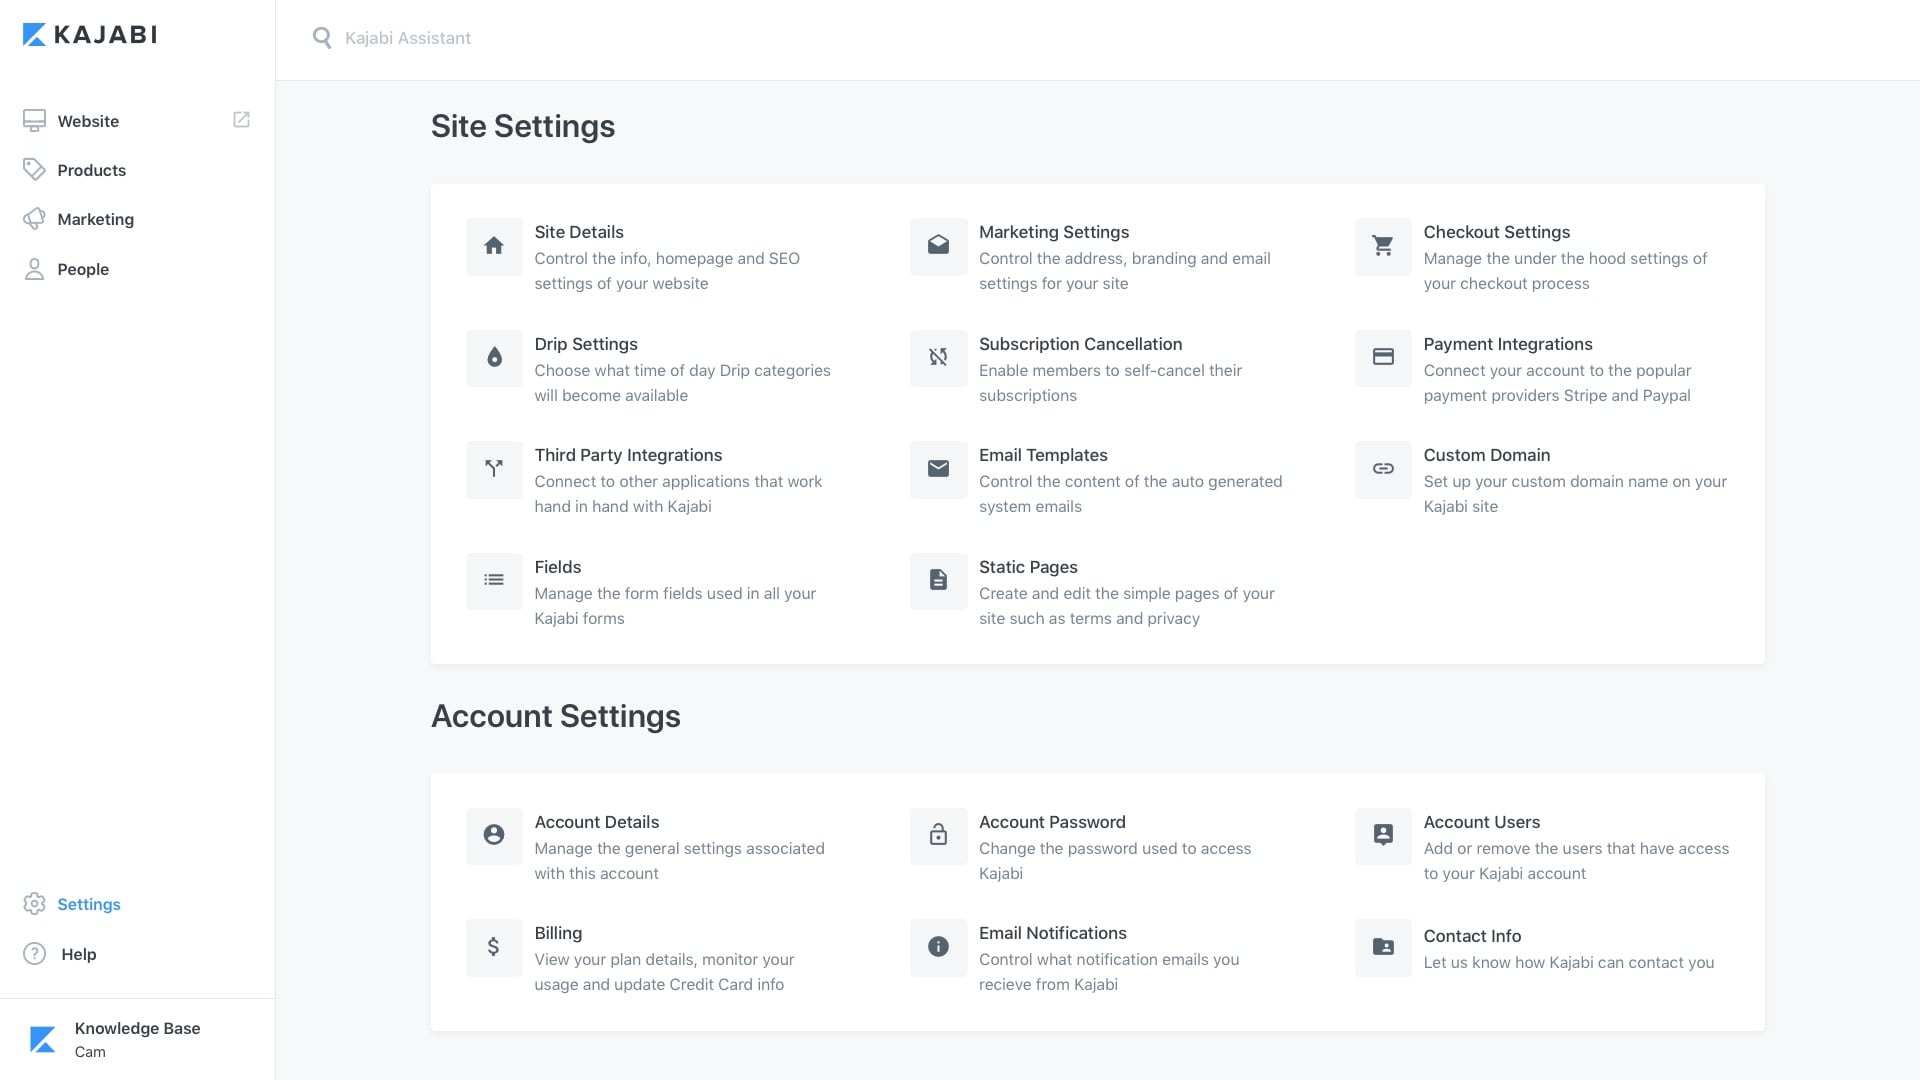Open website in new tab icon

pos(241,120)
